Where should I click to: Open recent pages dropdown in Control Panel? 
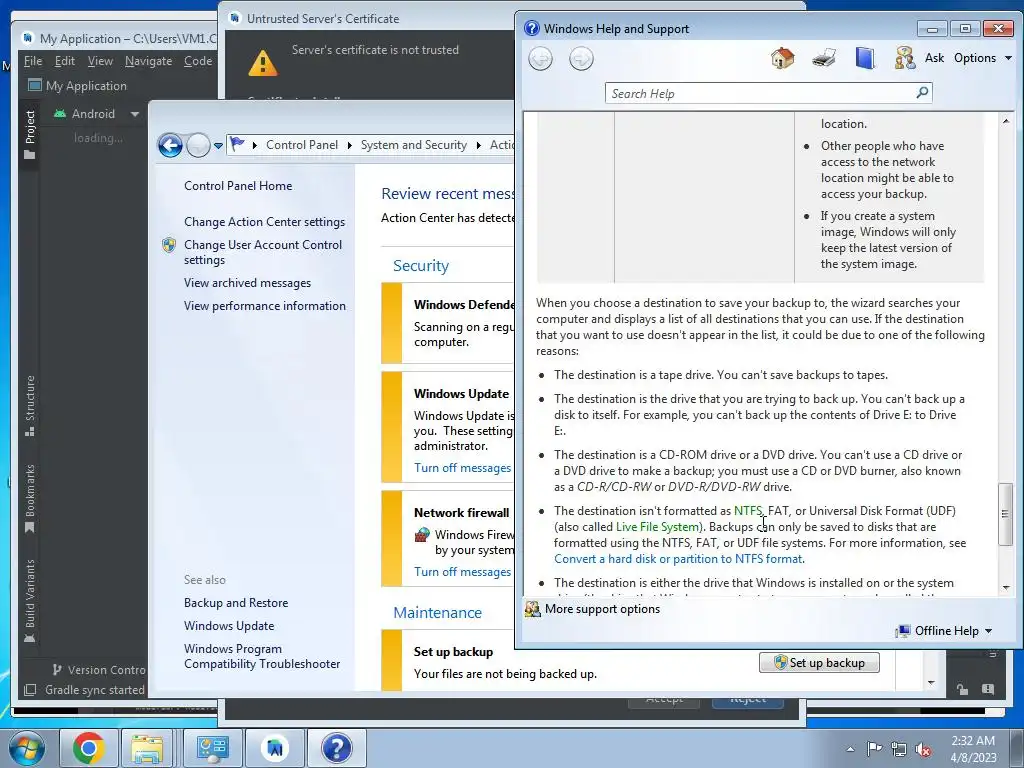218,146
